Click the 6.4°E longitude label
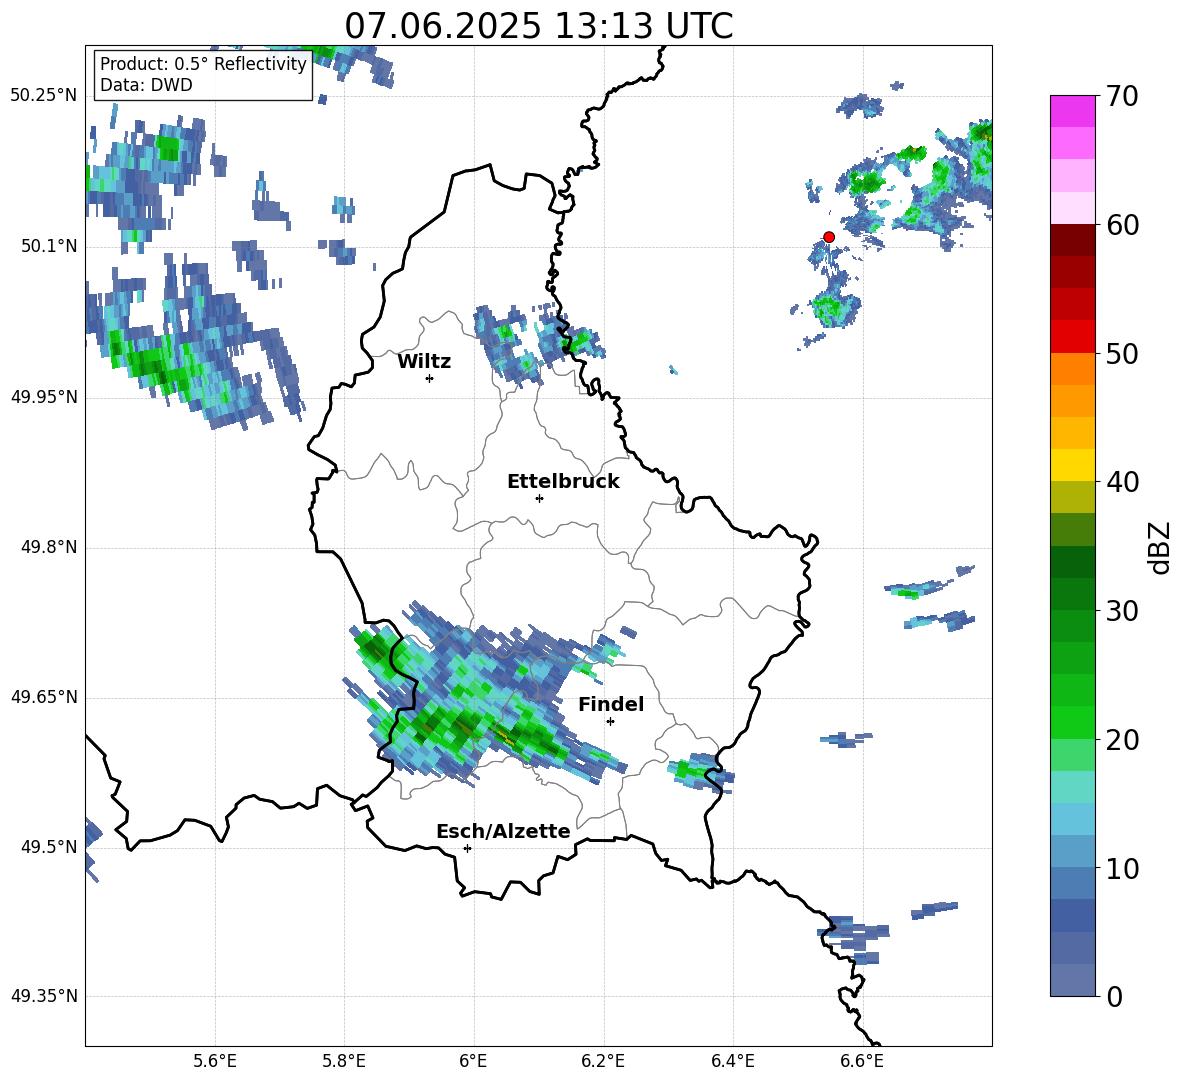This screenshot has width=1184, height=1081. click(732, 1061)
